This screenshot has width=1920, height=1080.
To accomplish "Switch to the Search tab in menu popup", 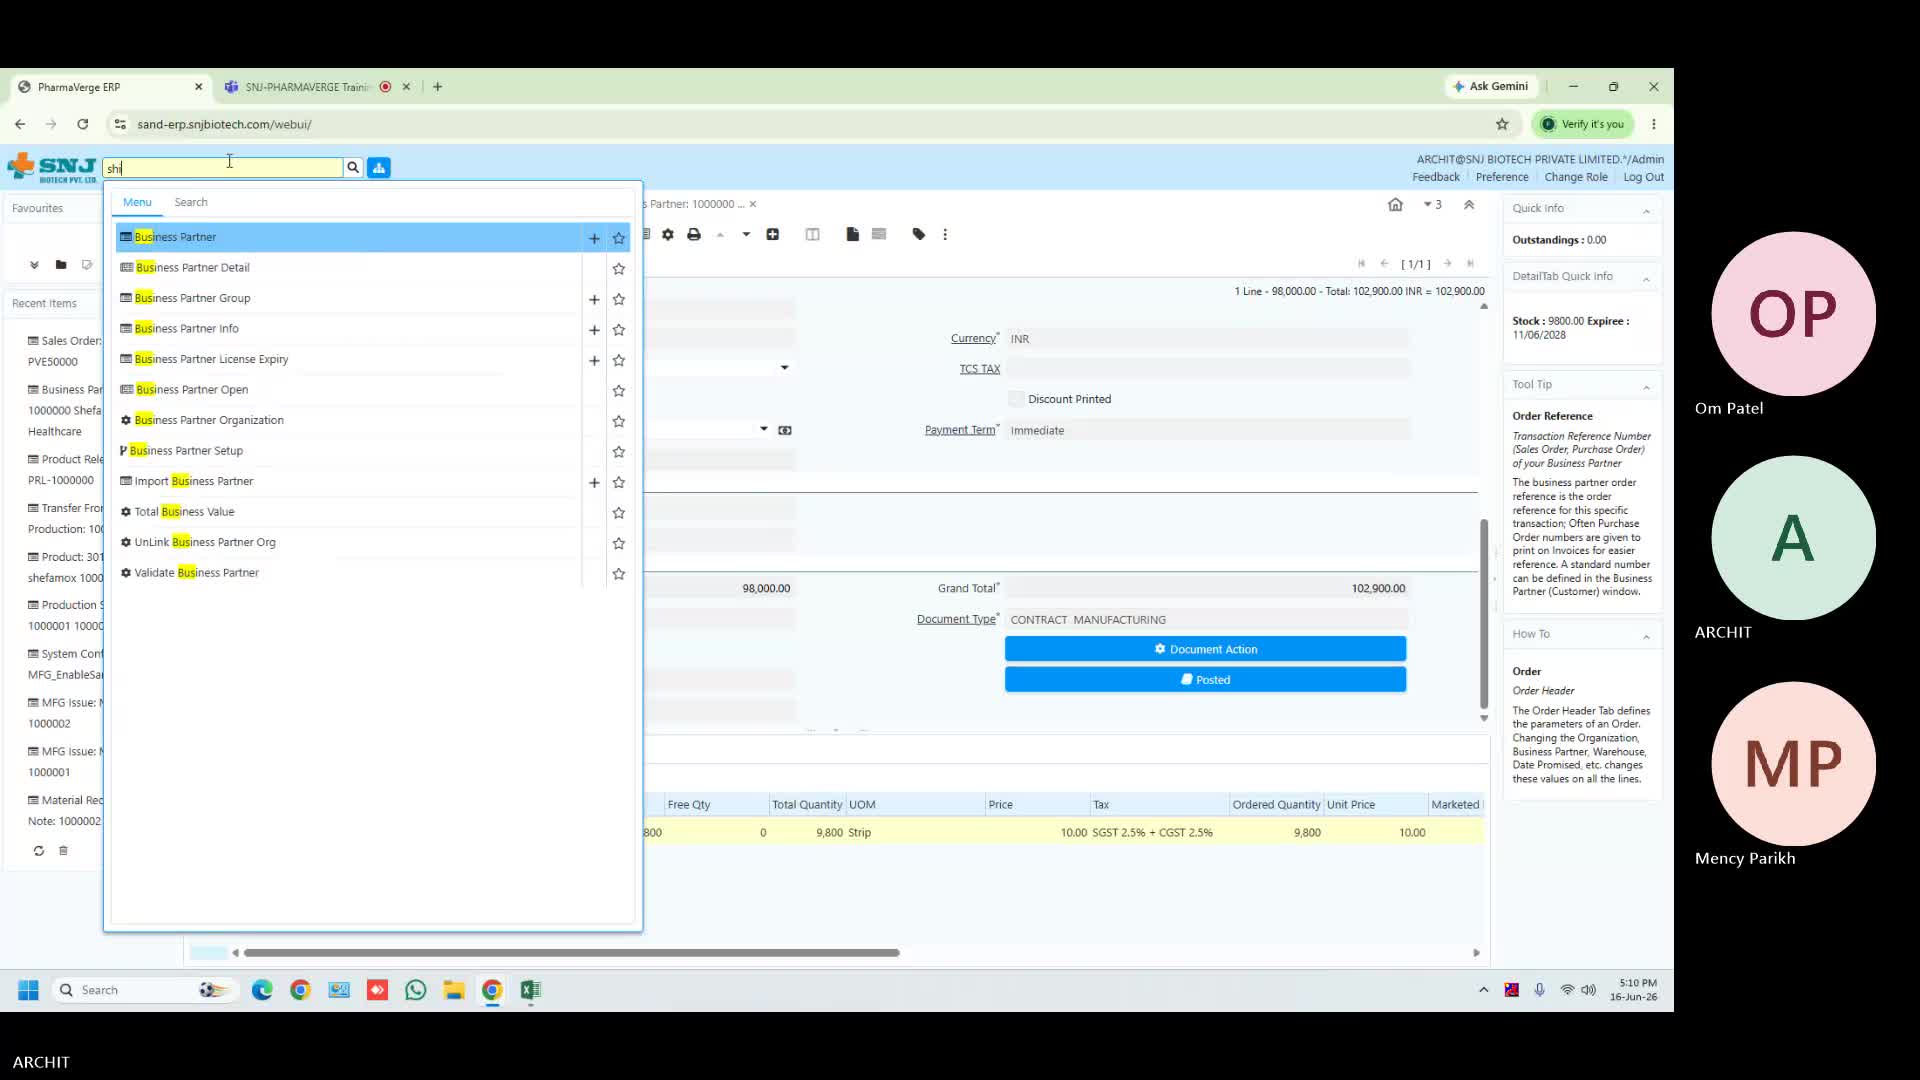I will (x=191, y=202).
